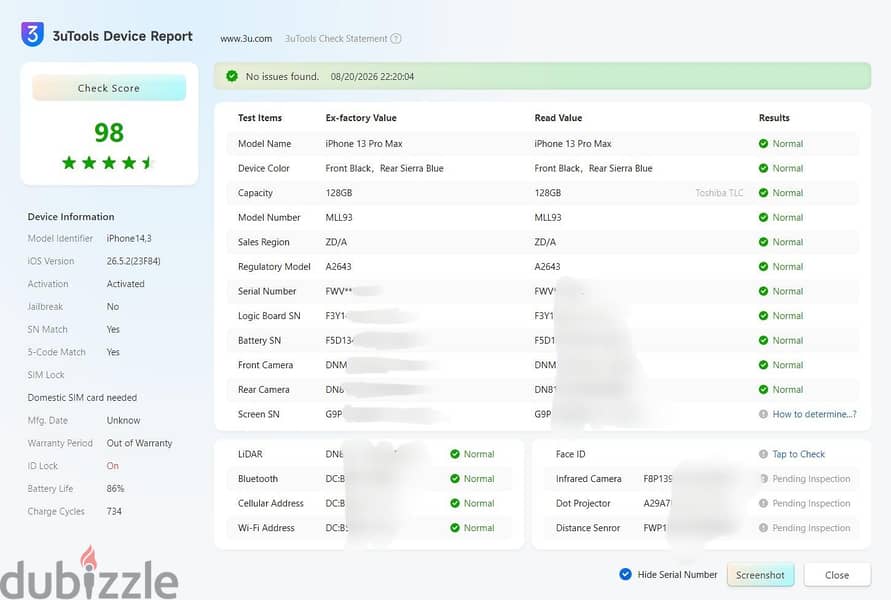
Task: Click the MLL93 ex-factory model number
Action: [x=339, y=218]
